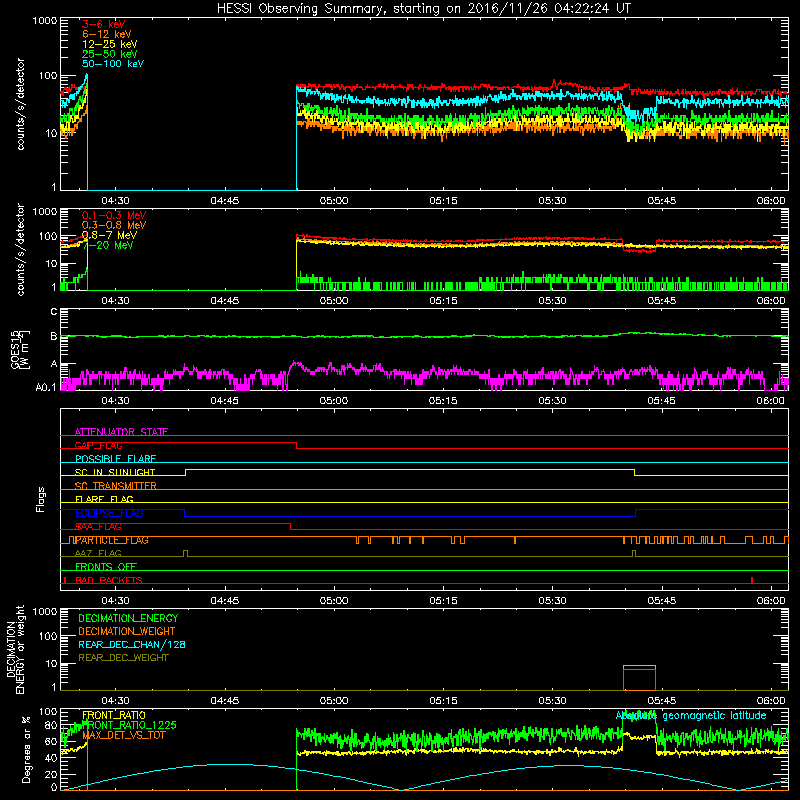Choose the REAR_DEC_WEIGHT legend entry

(123, 658)
